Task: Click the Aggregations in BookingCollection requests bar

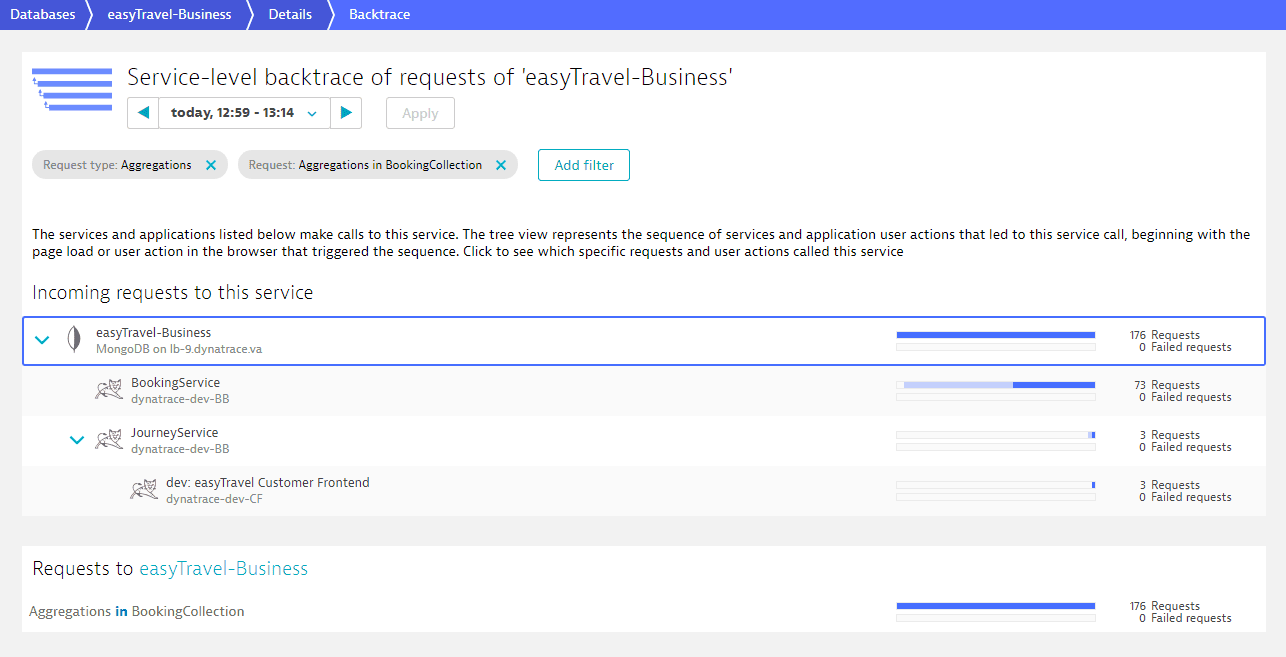Action: (996, 606)
